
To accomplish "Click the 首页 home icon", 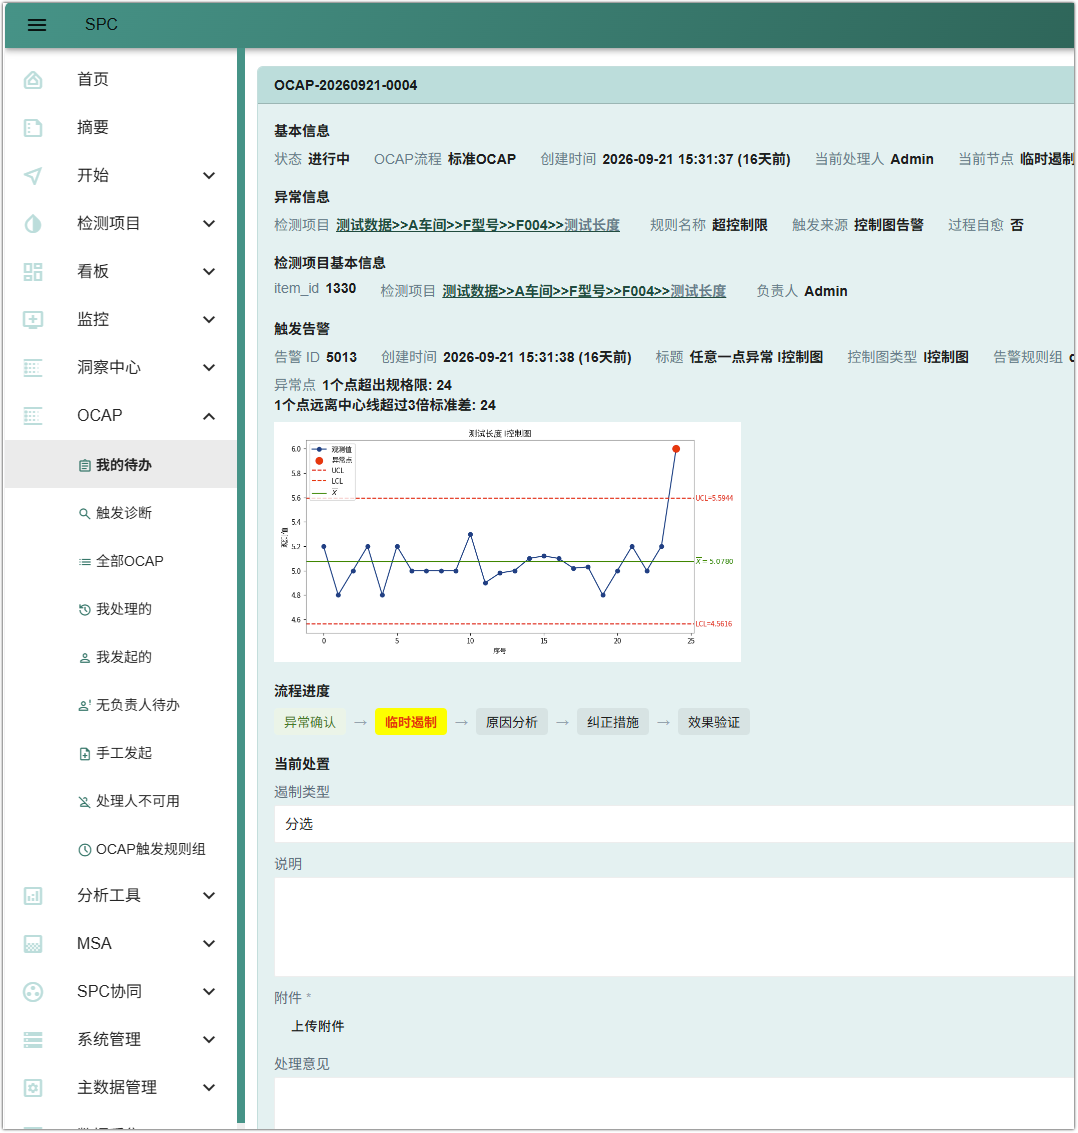I will (33, 79).
